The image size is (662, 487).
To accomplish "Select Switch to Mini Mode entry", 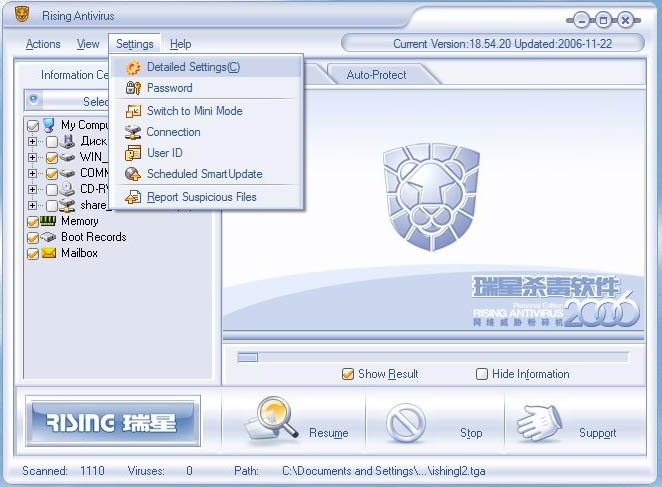I will 207,111.
